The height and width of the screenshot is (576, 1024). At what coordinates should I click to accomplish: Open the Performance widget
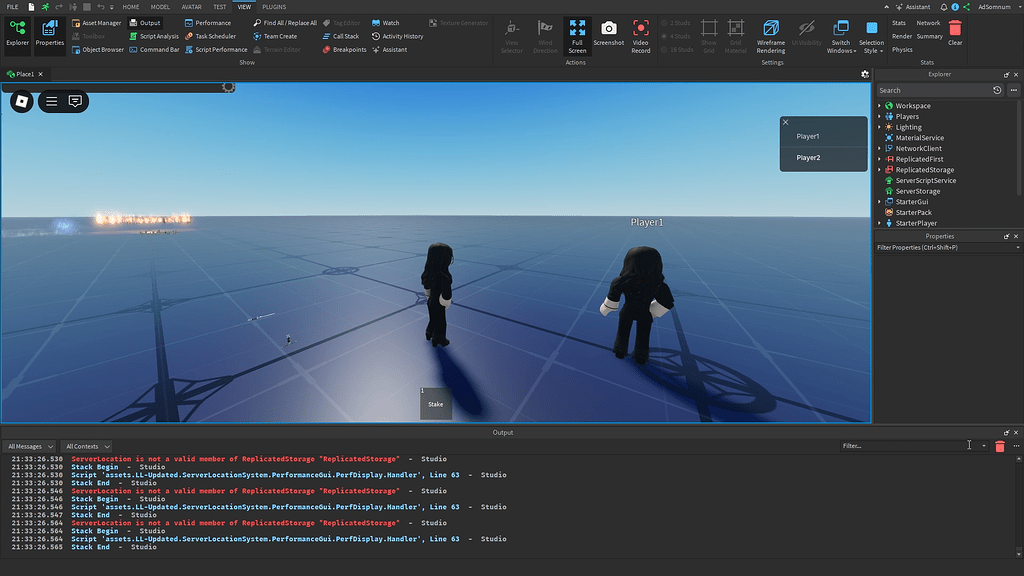(208, 23)
